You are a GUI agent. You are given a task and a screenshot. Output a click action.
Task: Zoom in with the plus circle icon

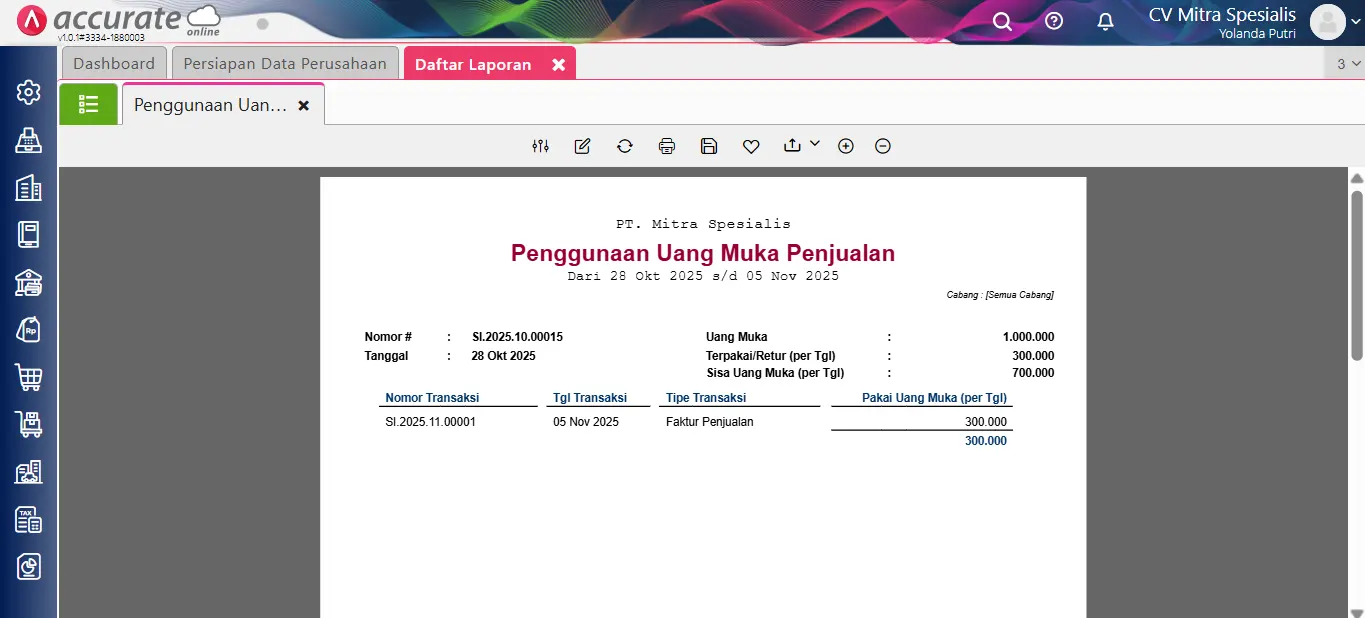pos(846,146)
